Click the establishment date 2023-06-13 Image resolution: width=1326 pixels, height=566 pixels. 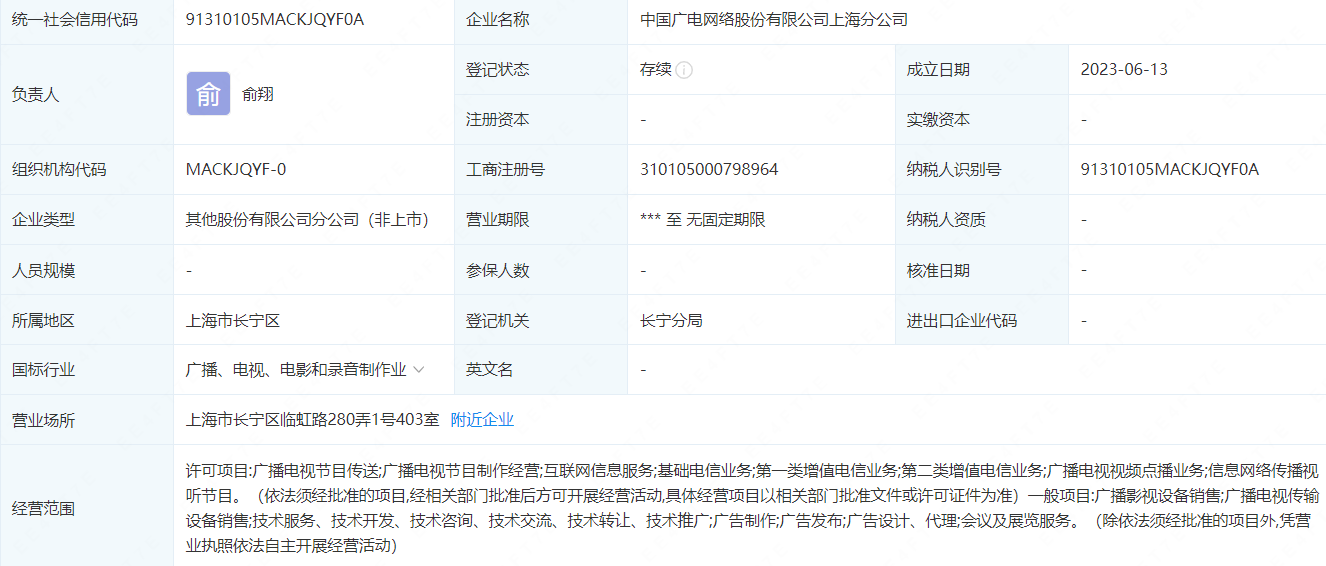tap(1124, 70)
